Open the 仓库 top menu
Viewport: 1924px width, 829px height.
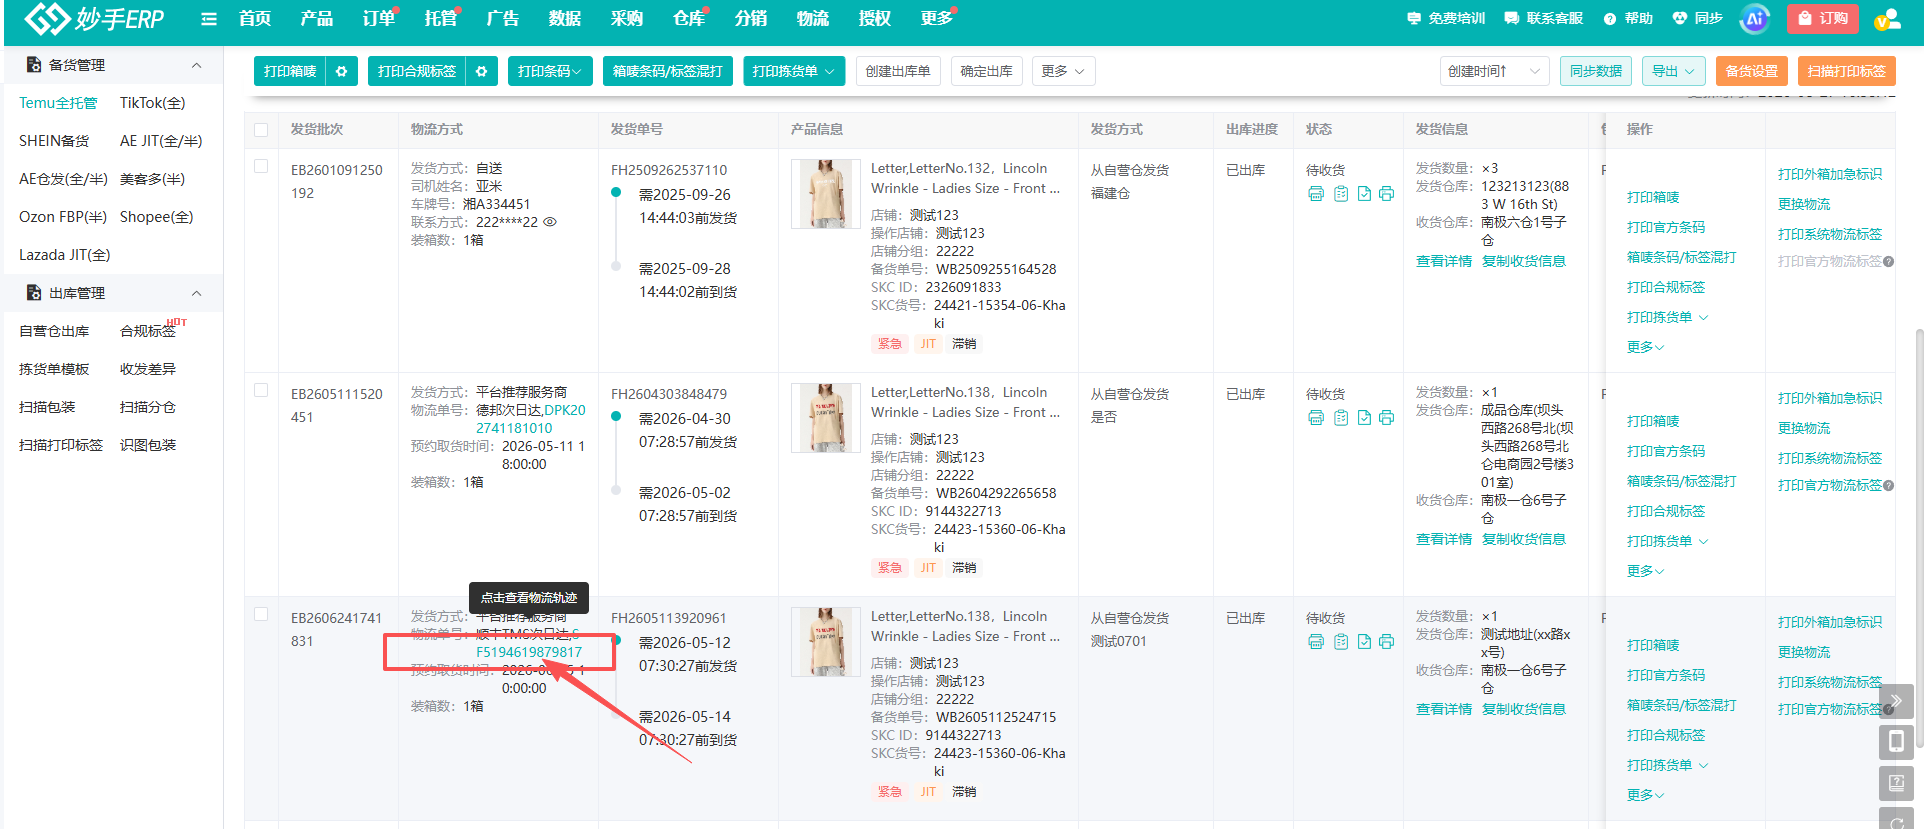[689, 18]
